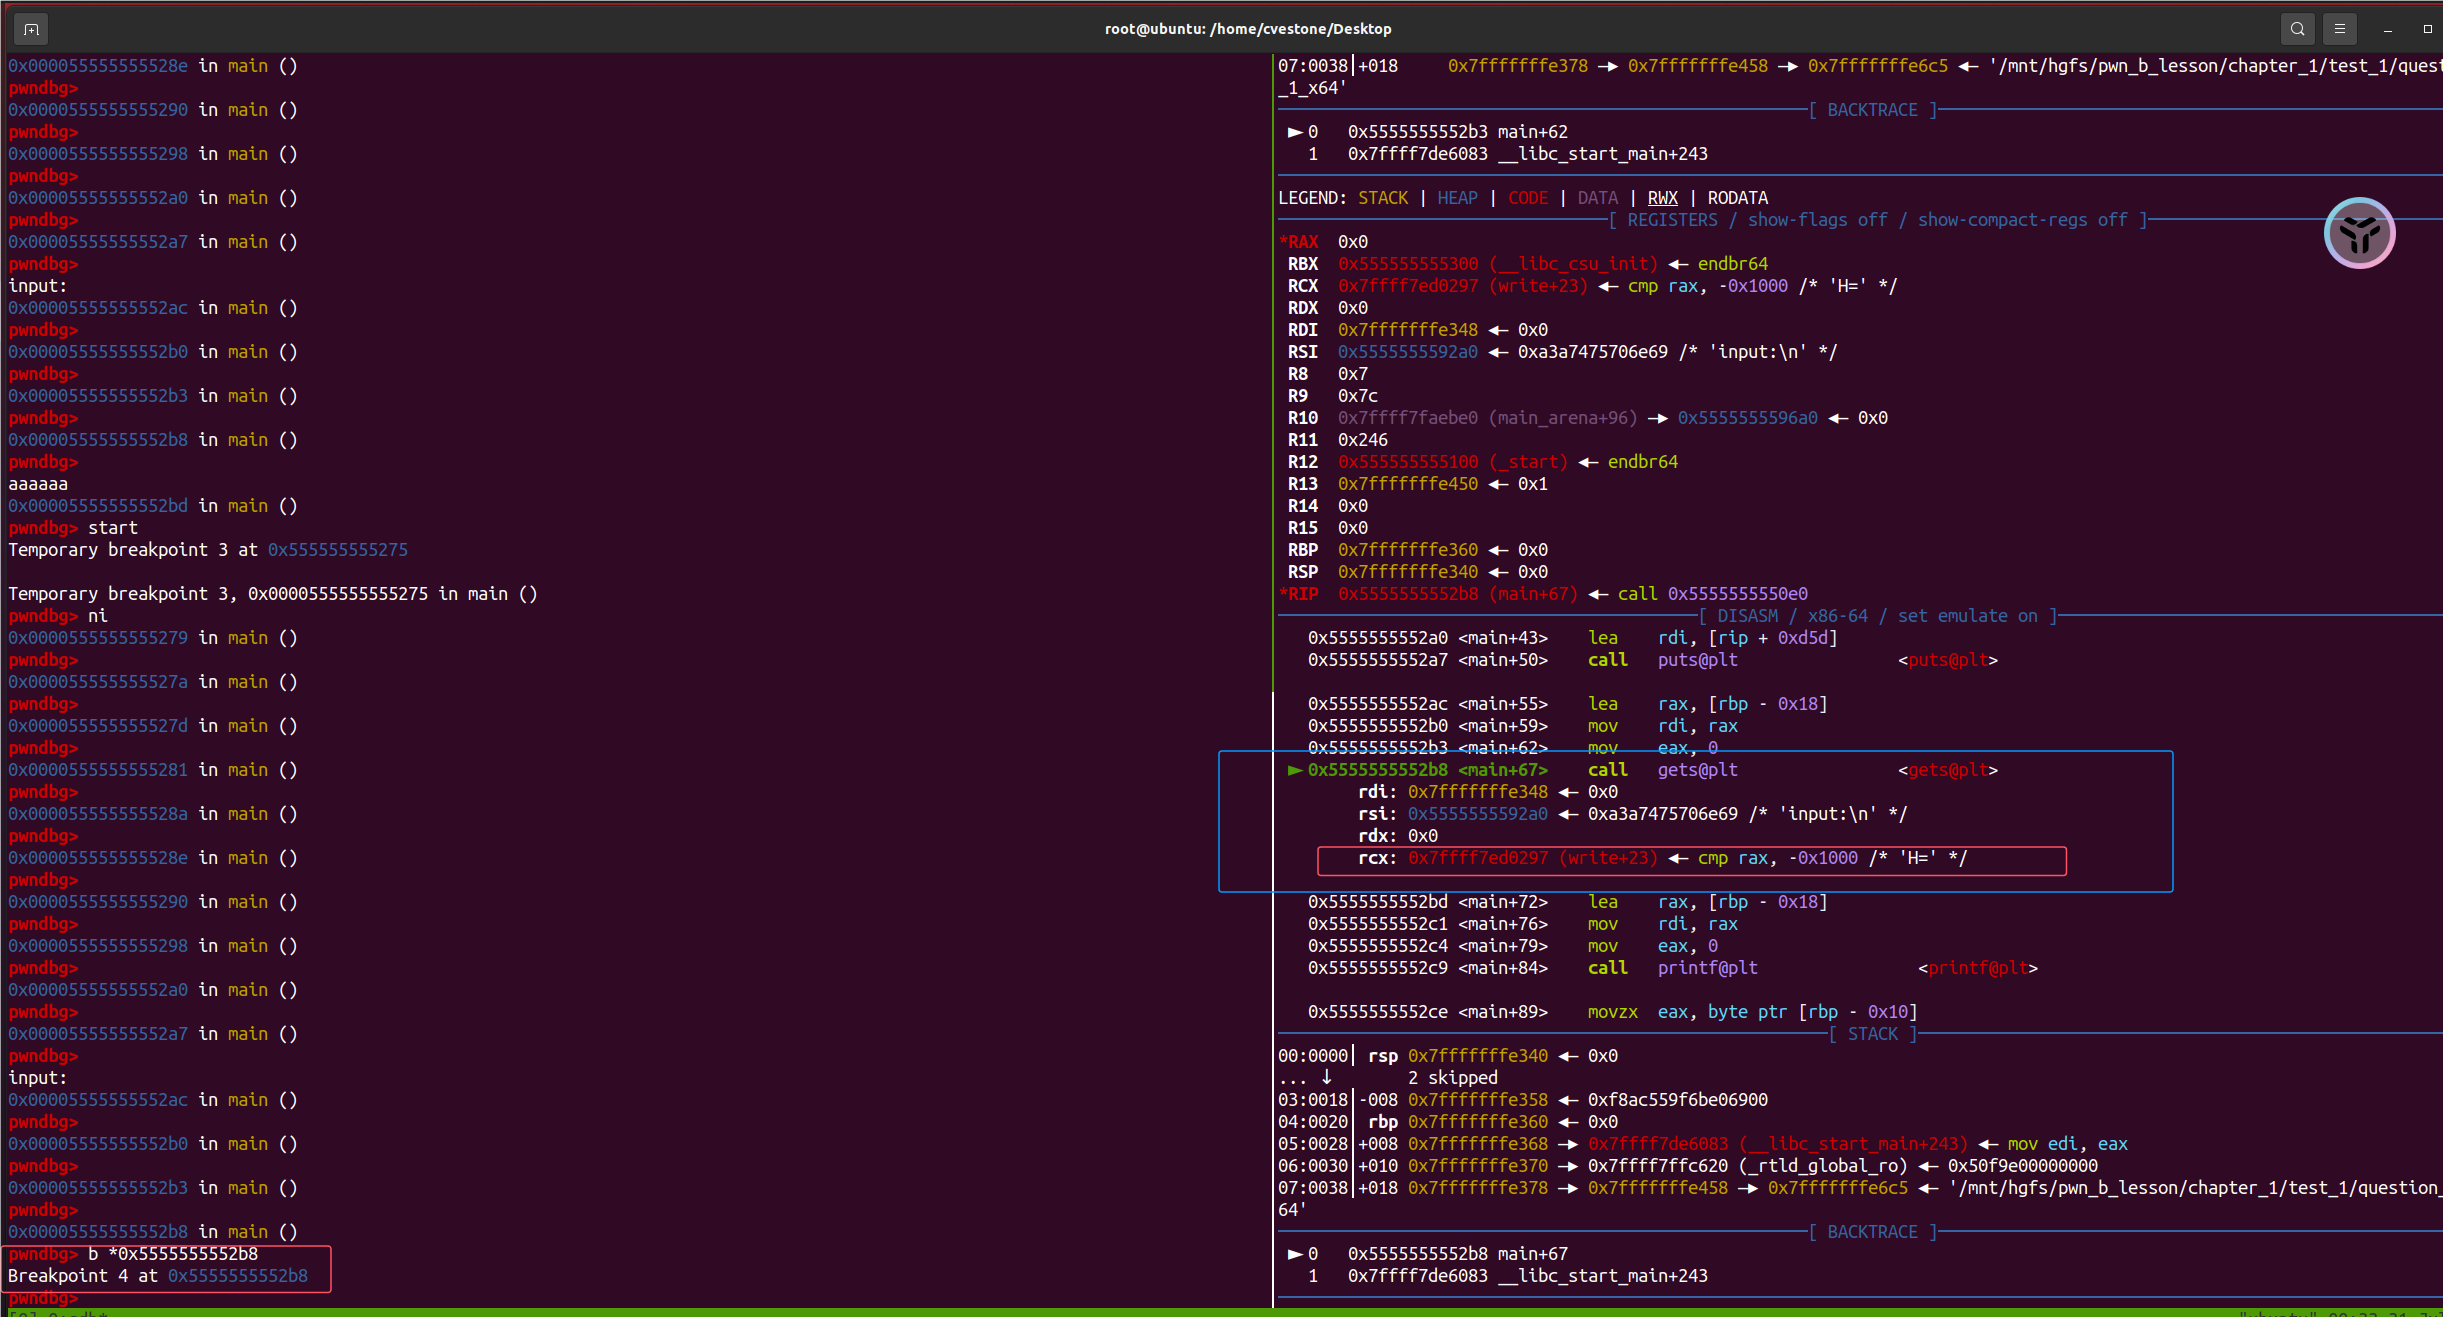Click the 'aaaaaa' input line
This screenshot has width=2443, height=1317.
tap(38, 484)
